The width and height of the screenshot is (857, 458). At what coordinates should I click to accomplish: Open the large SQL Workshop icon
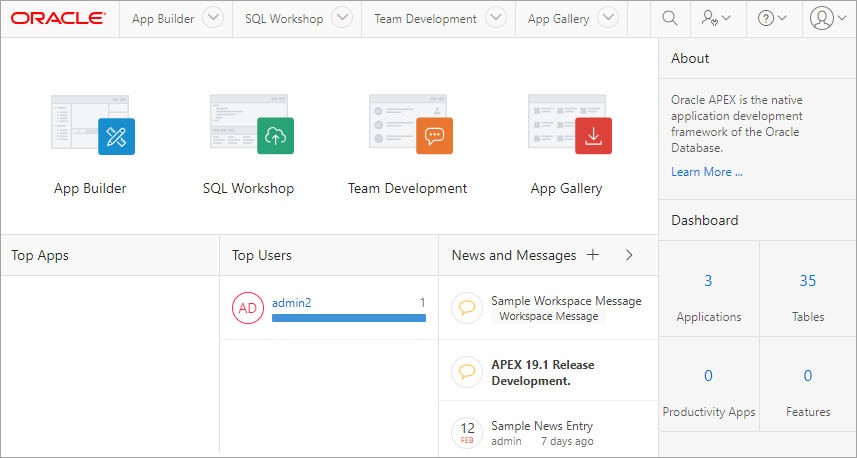tap(252, 125)
